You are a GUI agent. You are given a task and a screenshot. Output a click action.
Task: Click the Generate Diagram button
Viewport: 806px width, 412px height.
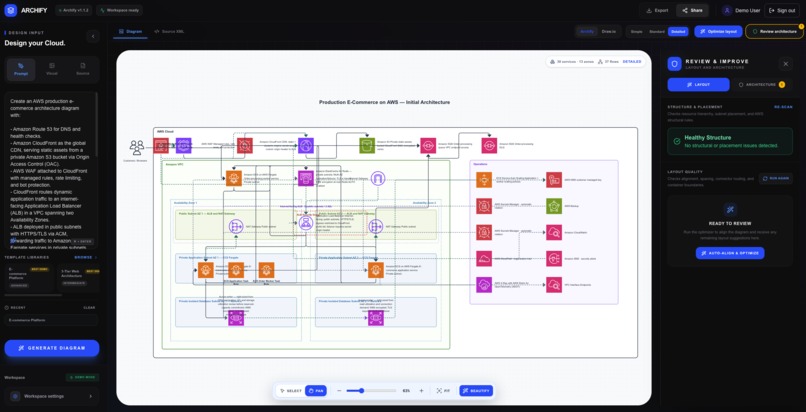pos(52,348)
